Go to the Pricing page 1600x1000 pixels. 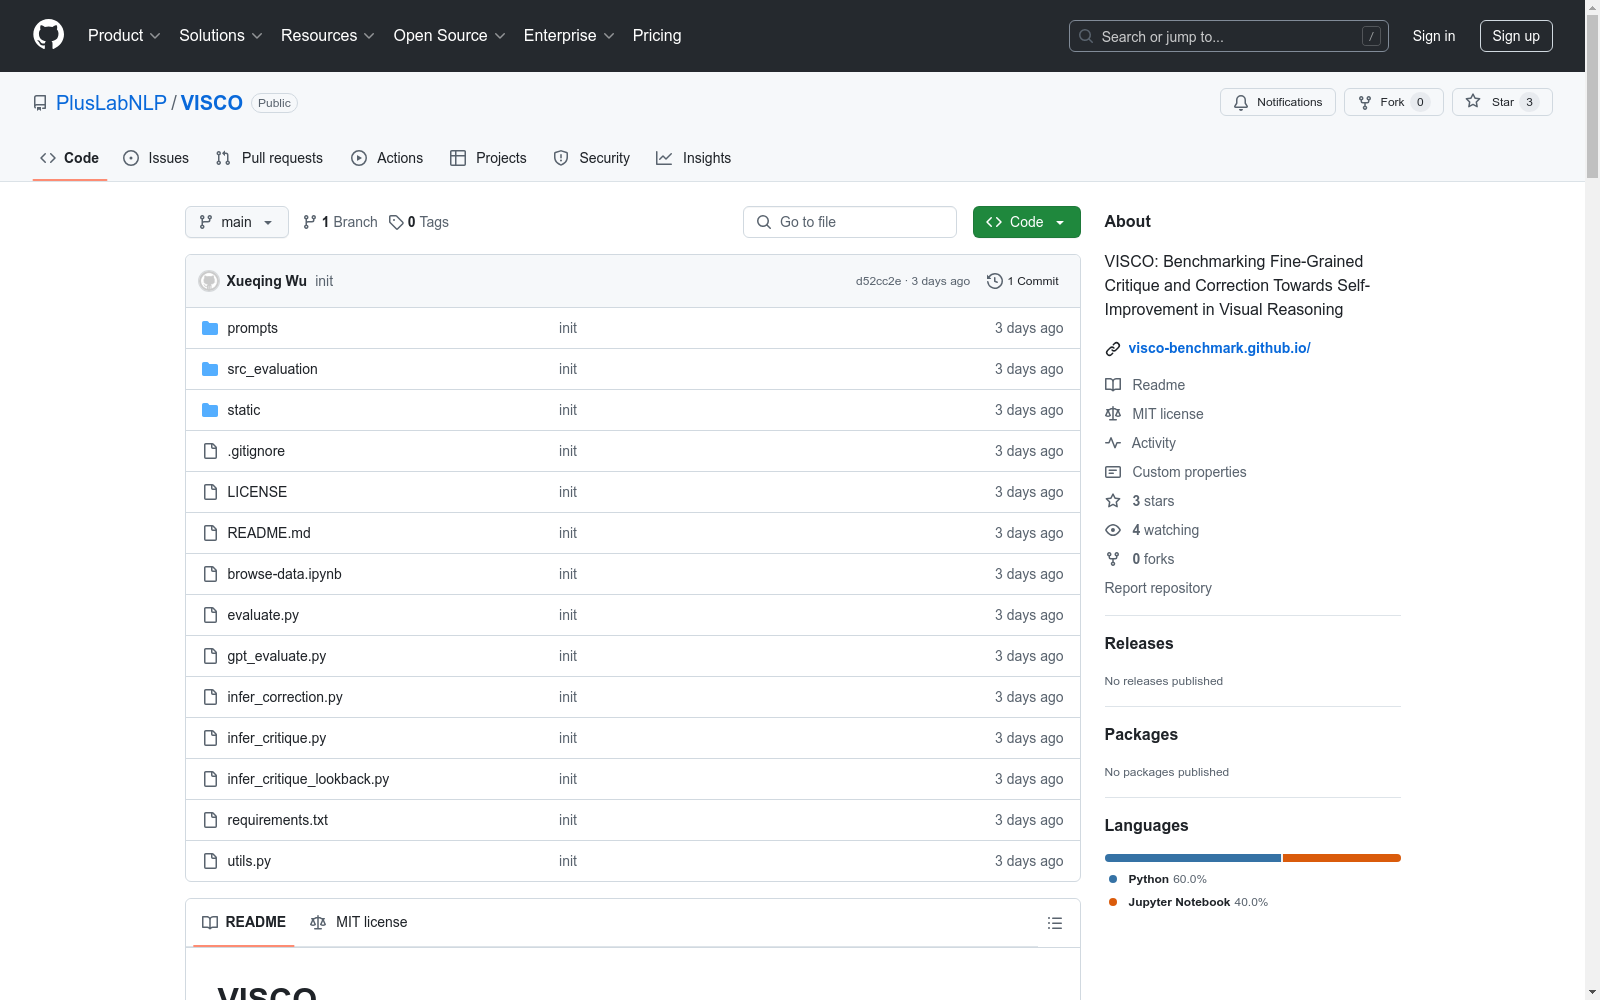[x=657, y=36]
